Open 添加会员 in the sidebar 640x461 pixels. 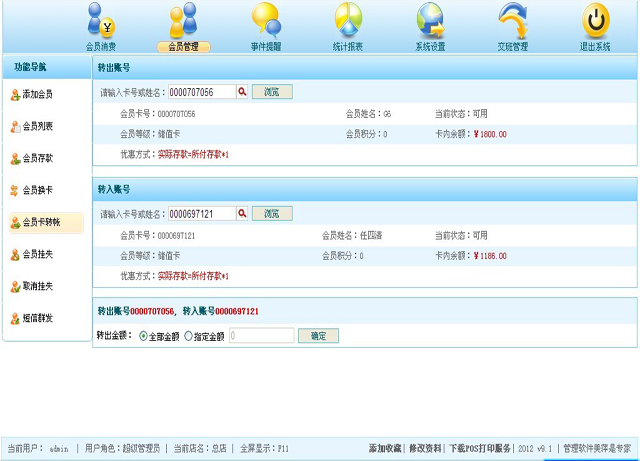click(37, 95)
